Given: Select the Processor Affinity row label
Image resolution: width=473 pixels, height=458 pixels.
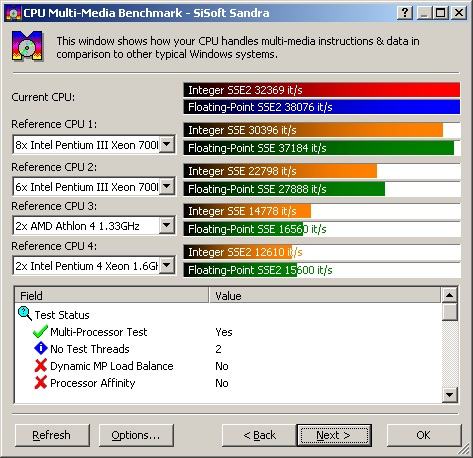Looking at the screenshot, I should tap(93, 383).
